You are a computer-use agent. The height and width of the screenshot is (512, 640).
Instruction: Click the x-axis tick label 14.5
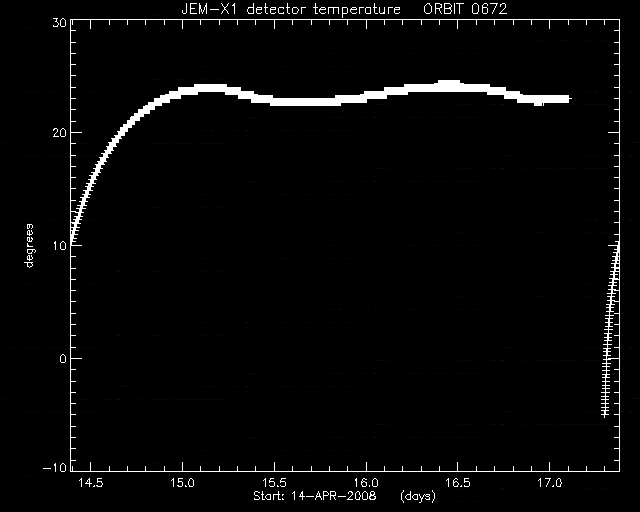tap(91, 483)
